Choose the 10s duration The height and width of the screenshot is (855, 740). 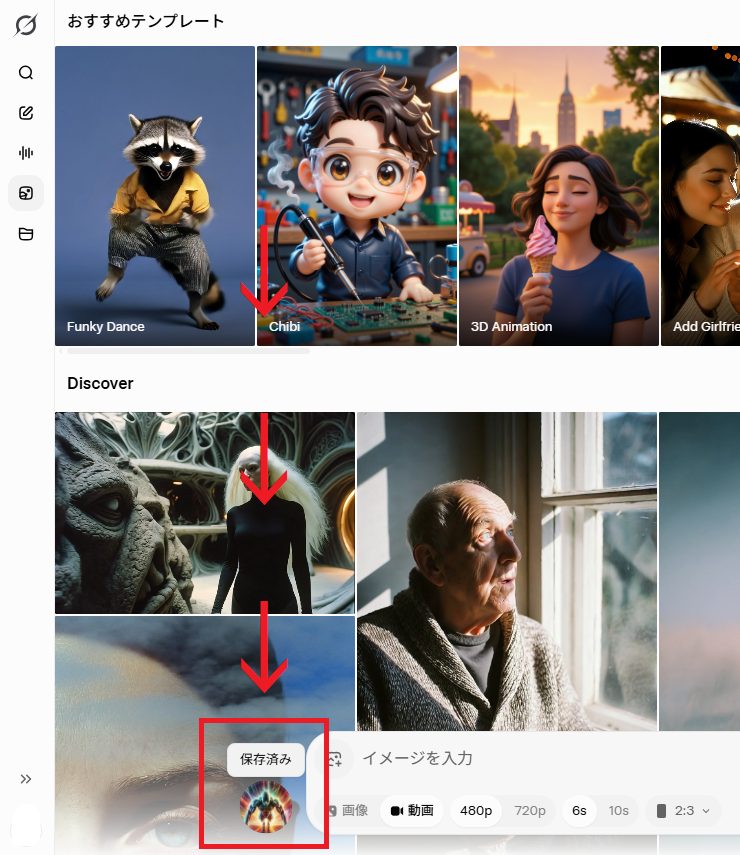(618, 811)
